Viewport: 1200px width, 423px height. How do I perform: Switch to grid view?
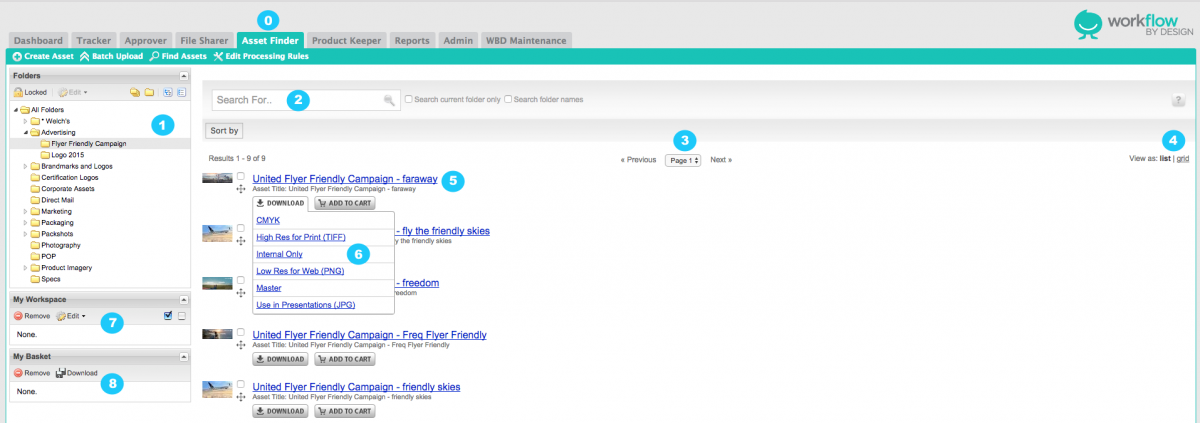tap(1182, 158)
